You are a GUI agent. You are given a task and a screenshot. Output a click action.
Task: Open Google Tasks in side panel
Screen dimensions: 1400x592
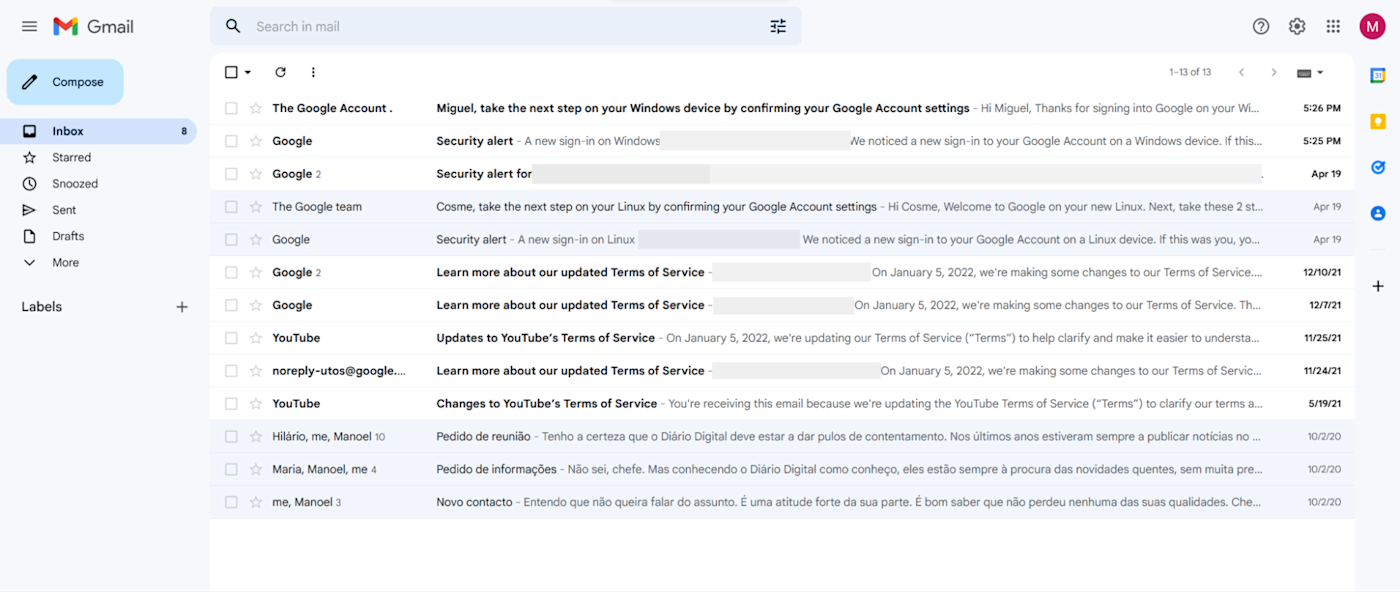point(1378,167)
